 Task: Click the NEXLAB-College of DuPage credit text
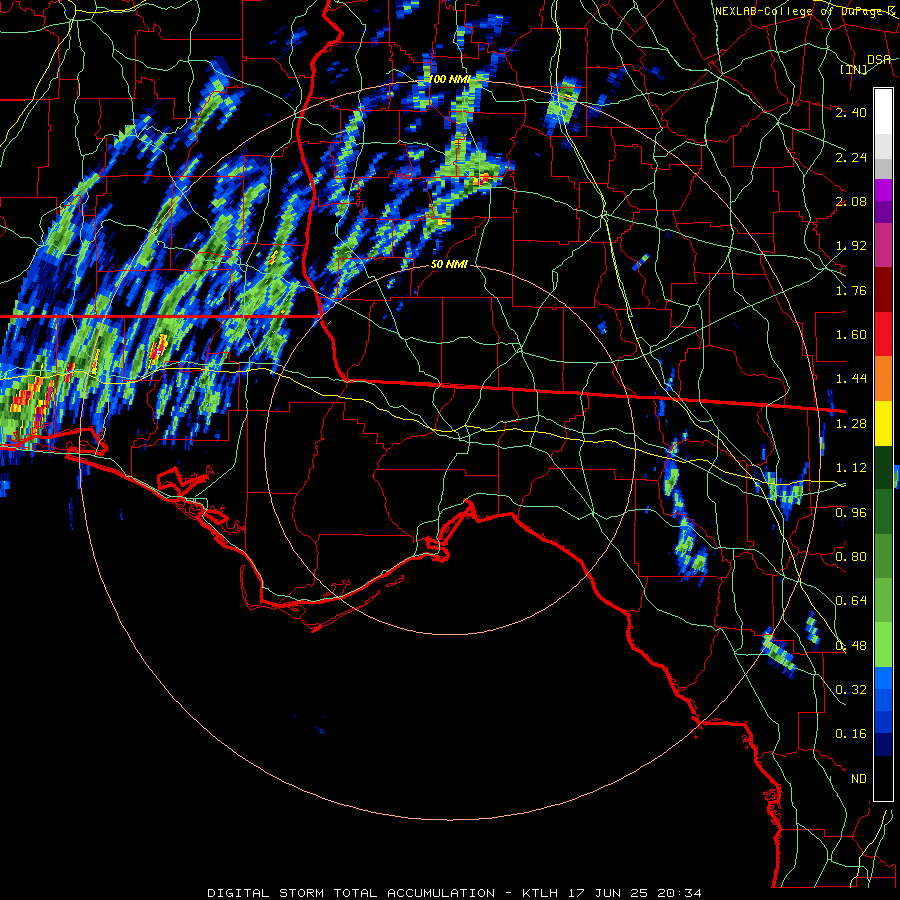(805, 11)
